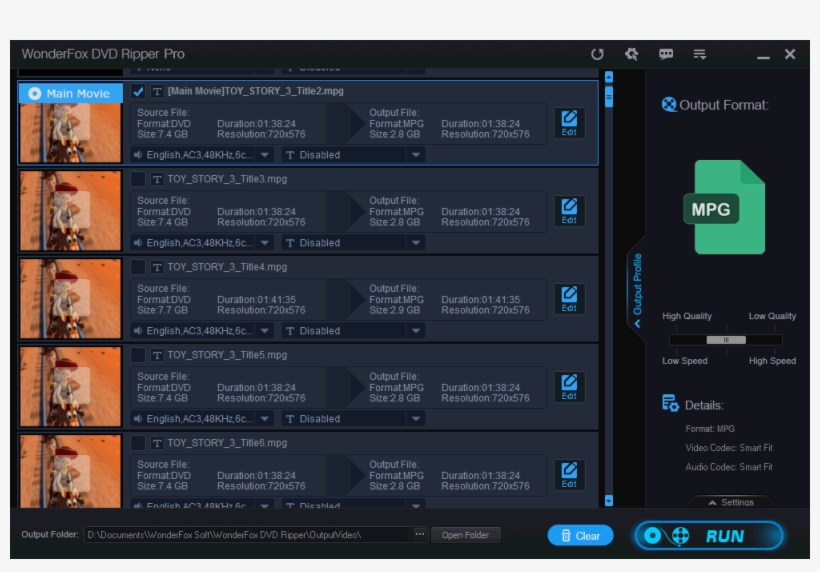Click the Details settings icon
820x572 pixels.
pos(670,403)
